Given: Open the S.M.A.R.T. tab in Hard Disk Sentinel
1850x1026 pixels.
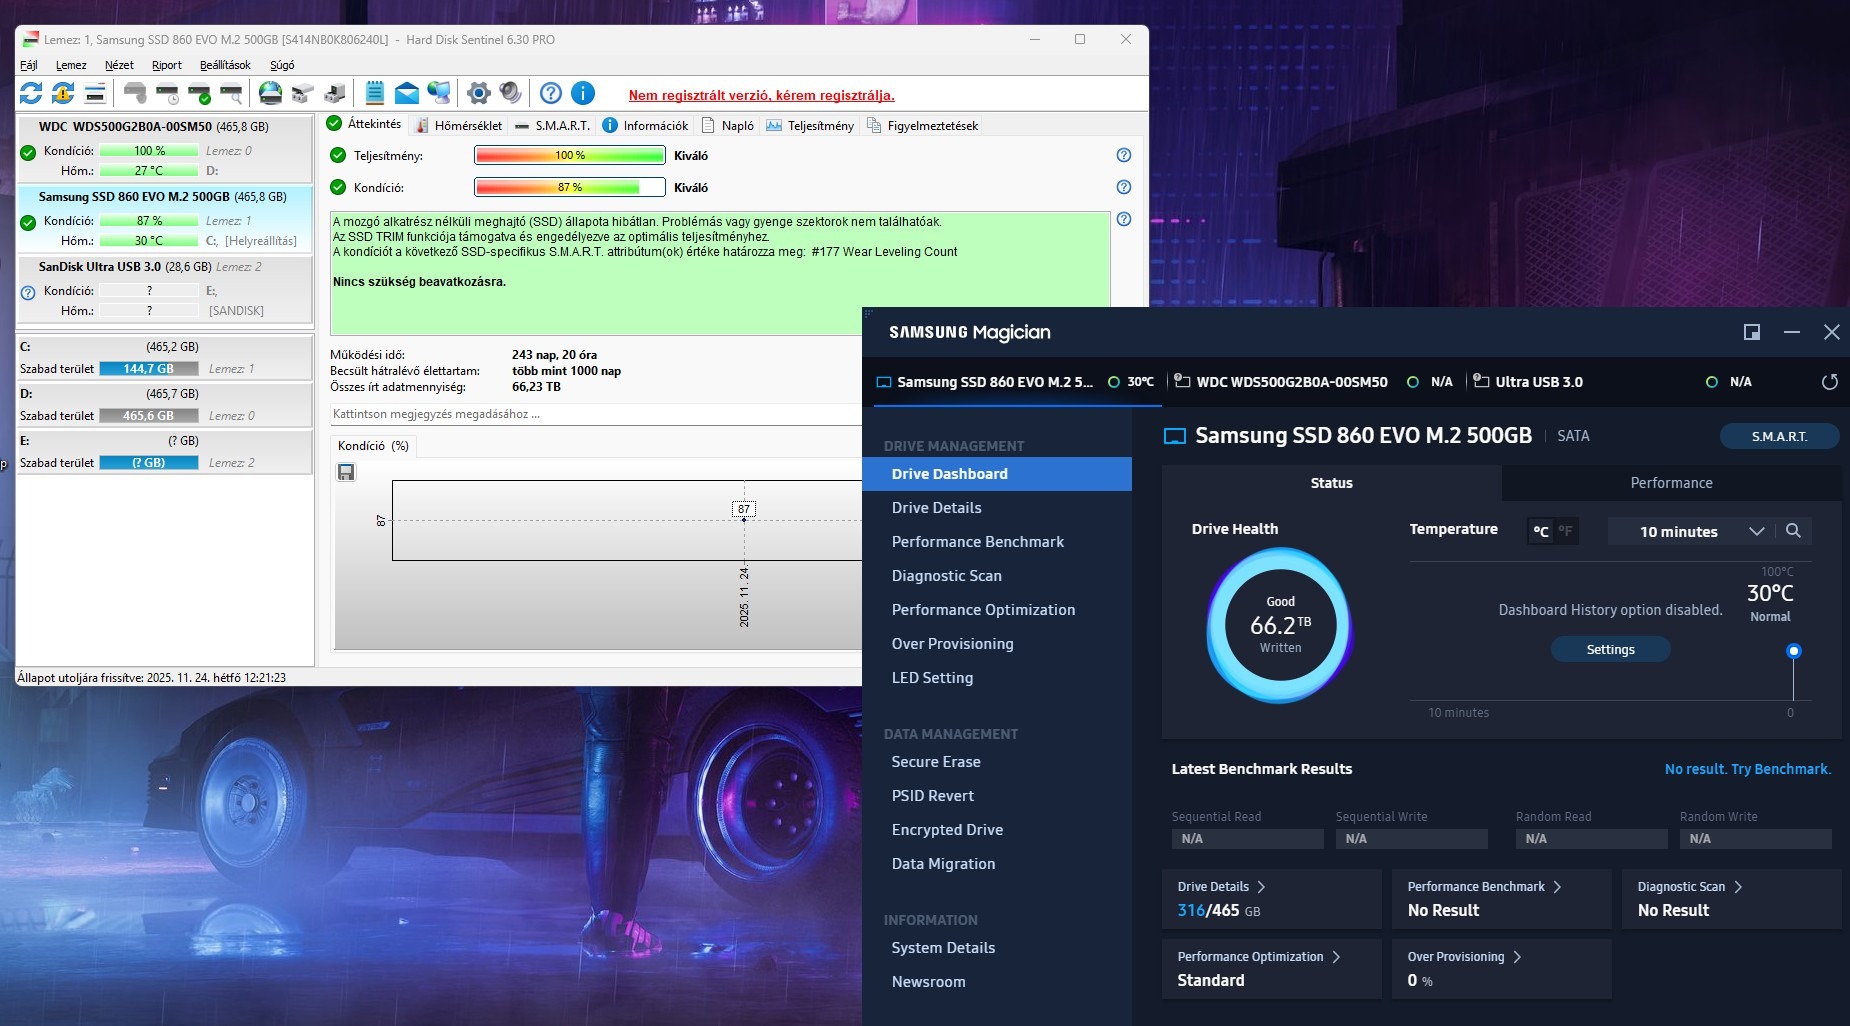Looking at the screenshot, I should point(552,125).
